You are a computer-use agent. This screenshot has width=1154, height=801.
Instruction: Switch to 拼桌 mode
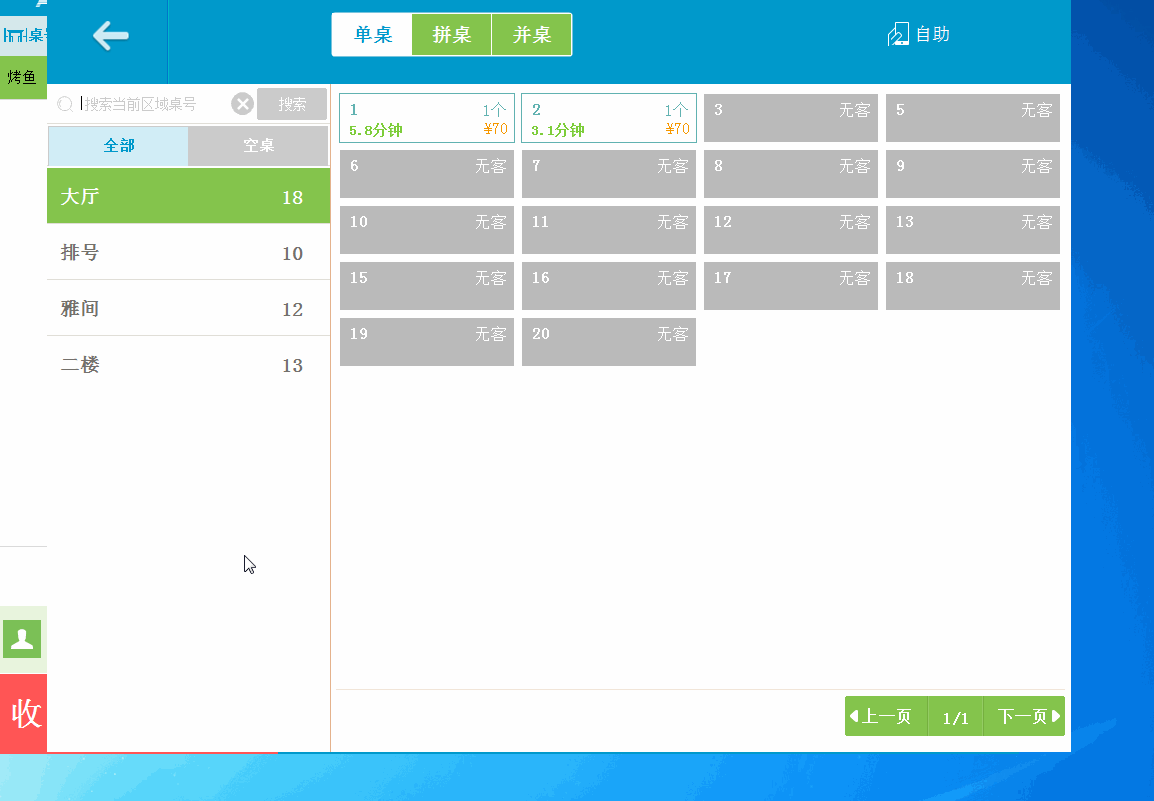pyautogui.click(x=452, y=35)
